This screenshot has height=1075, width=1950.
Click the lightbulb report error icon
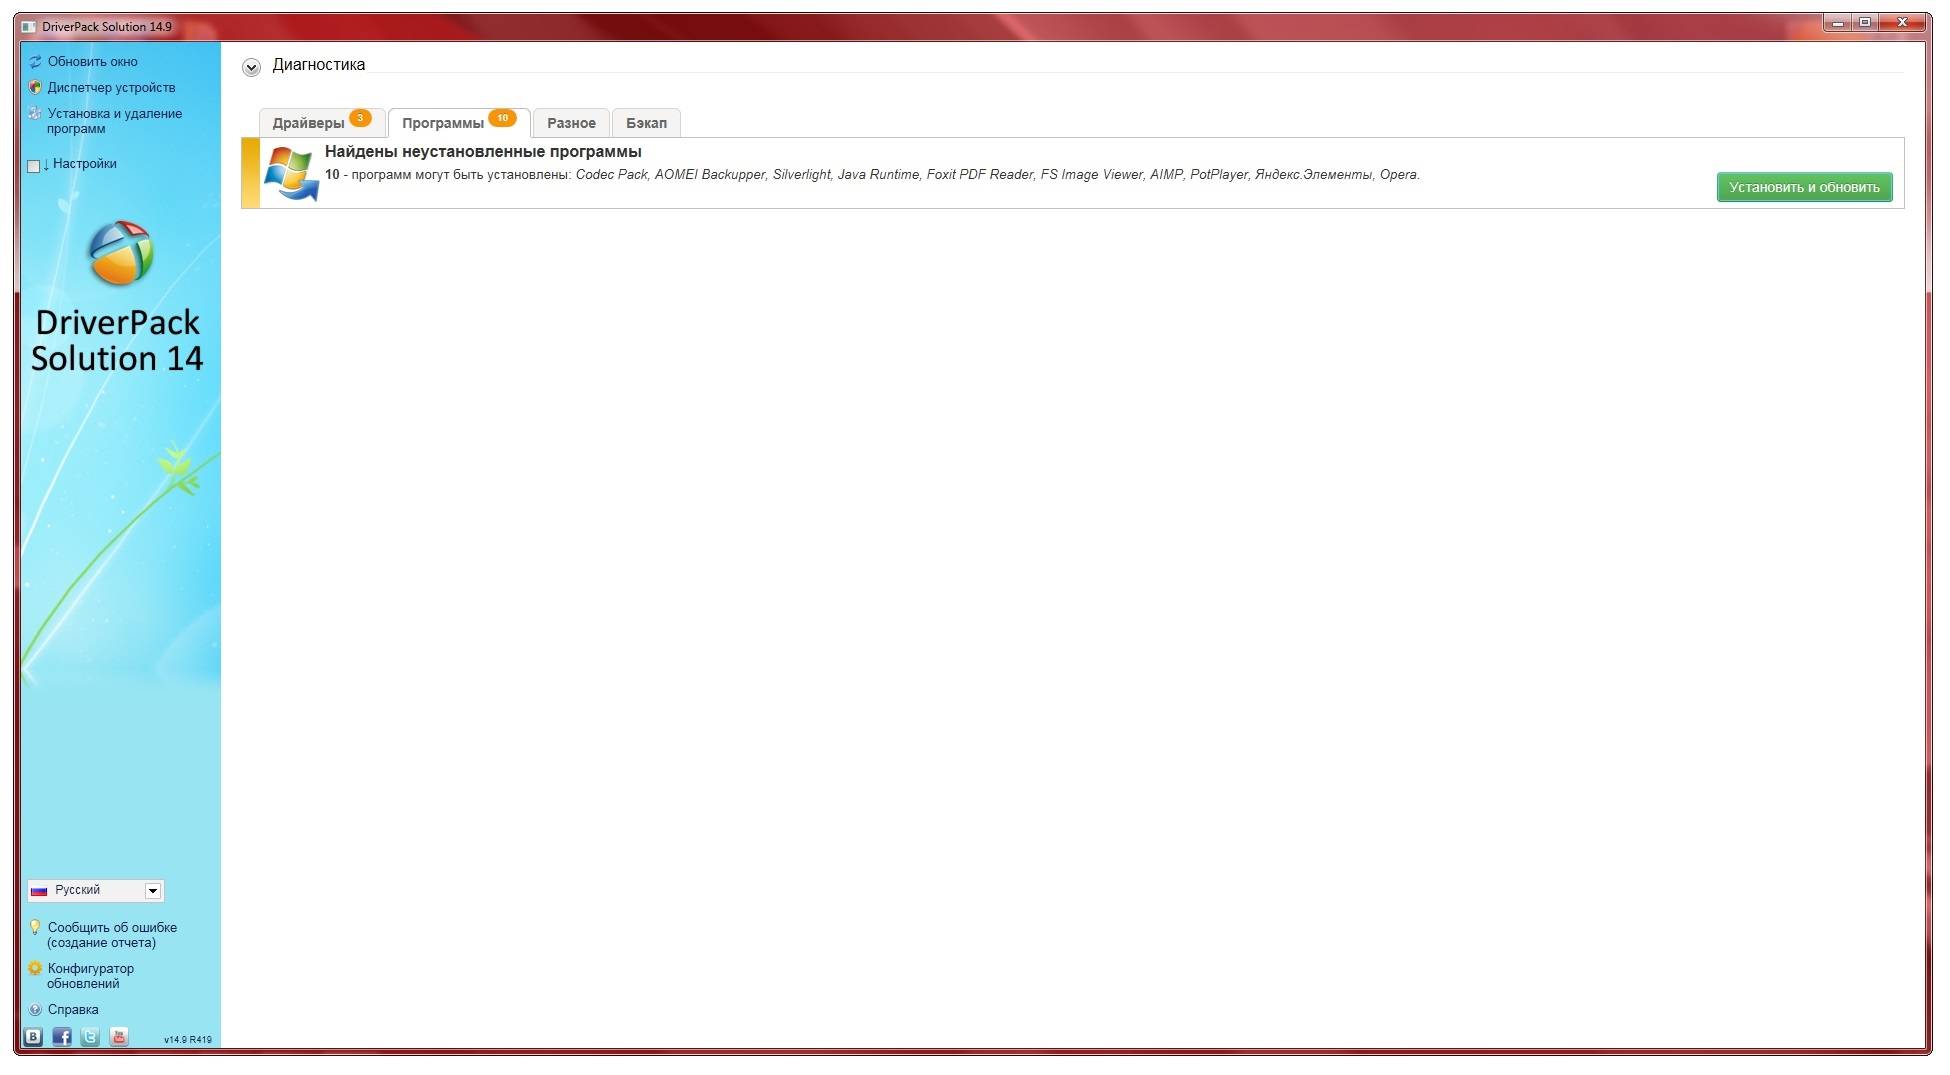[35, 928]
